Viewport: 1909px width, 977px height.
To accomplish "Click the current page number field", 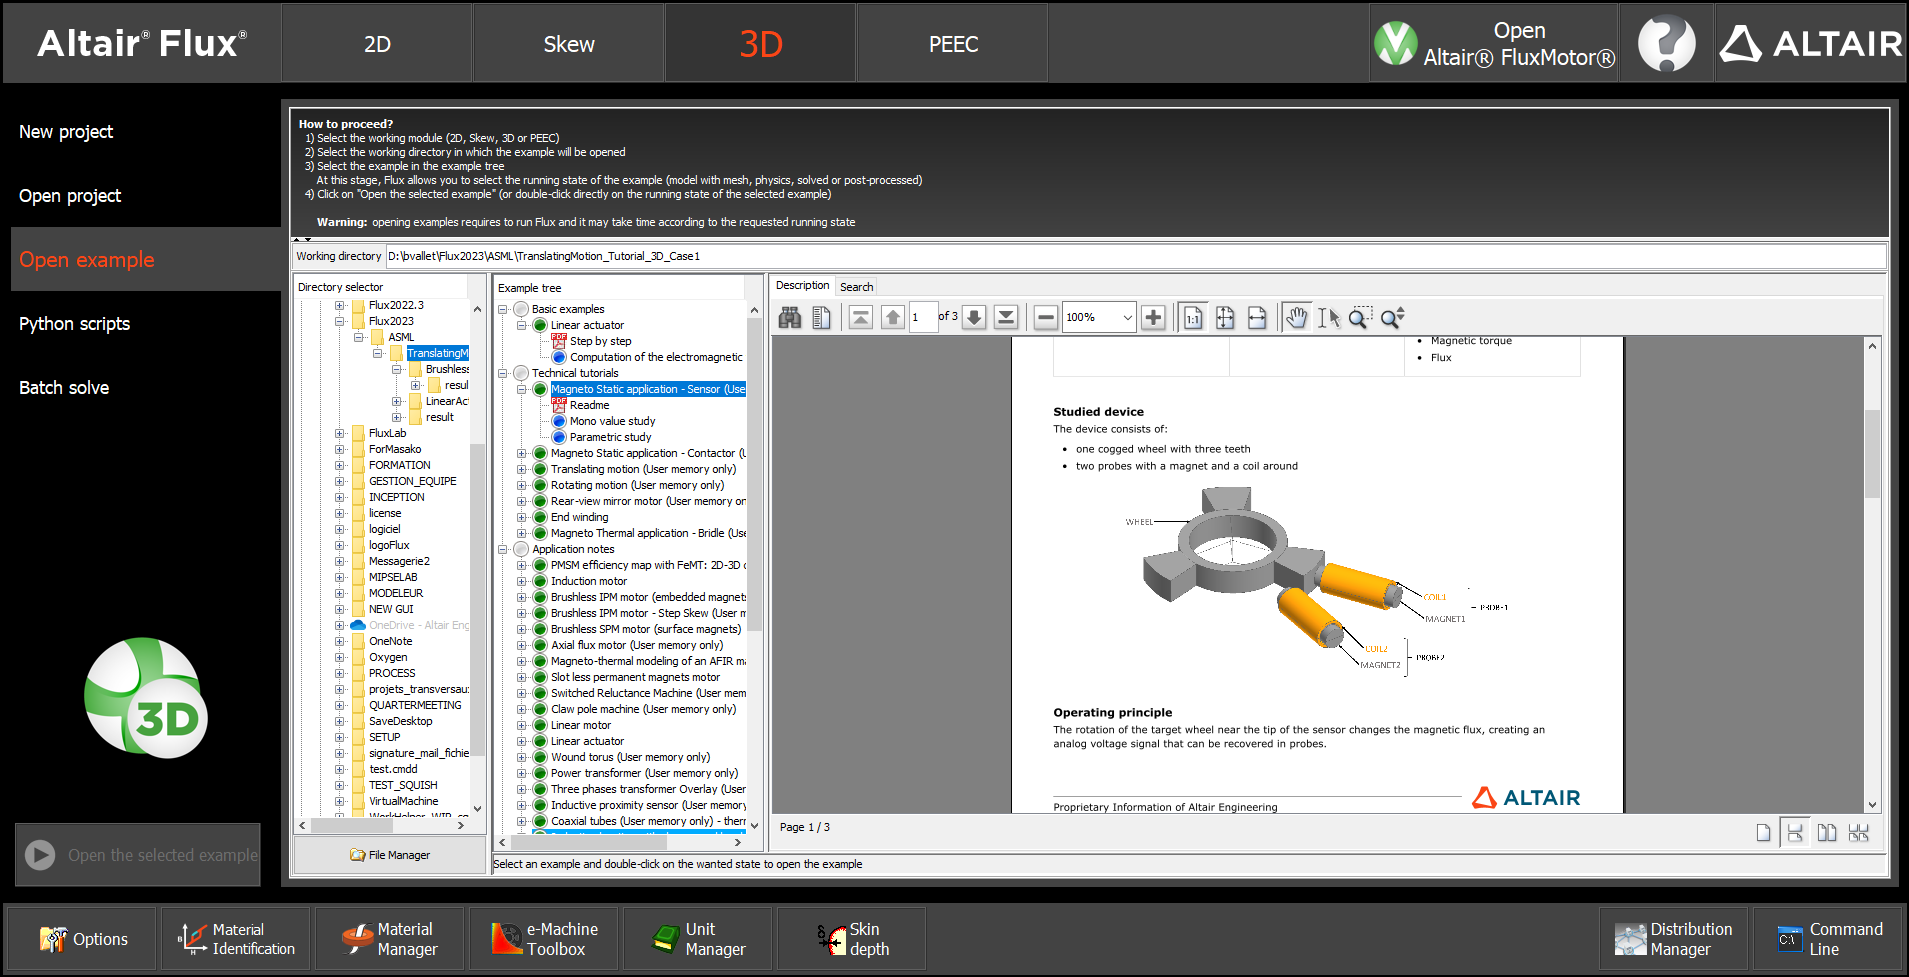I will coord(923,318).
